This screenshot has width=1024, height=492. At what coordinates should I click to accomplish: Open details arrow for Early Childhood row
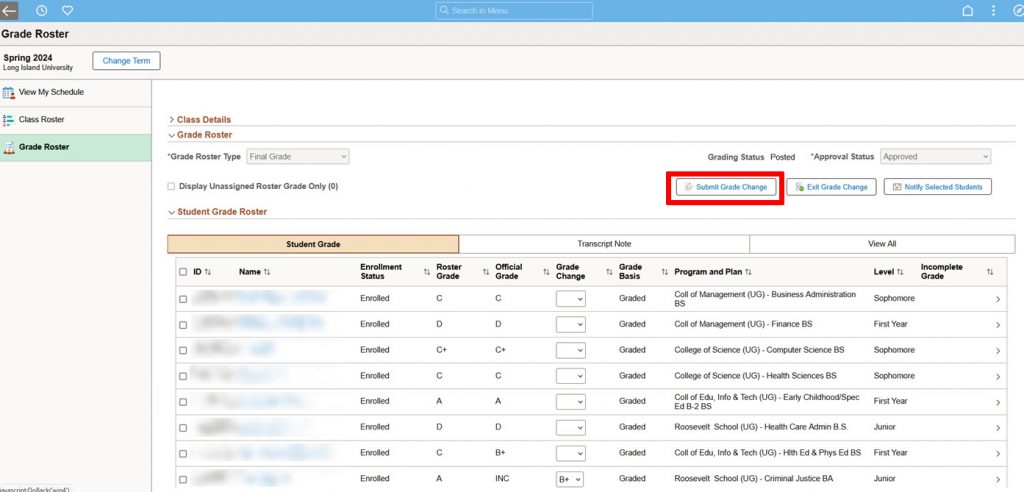click(998, 402)
